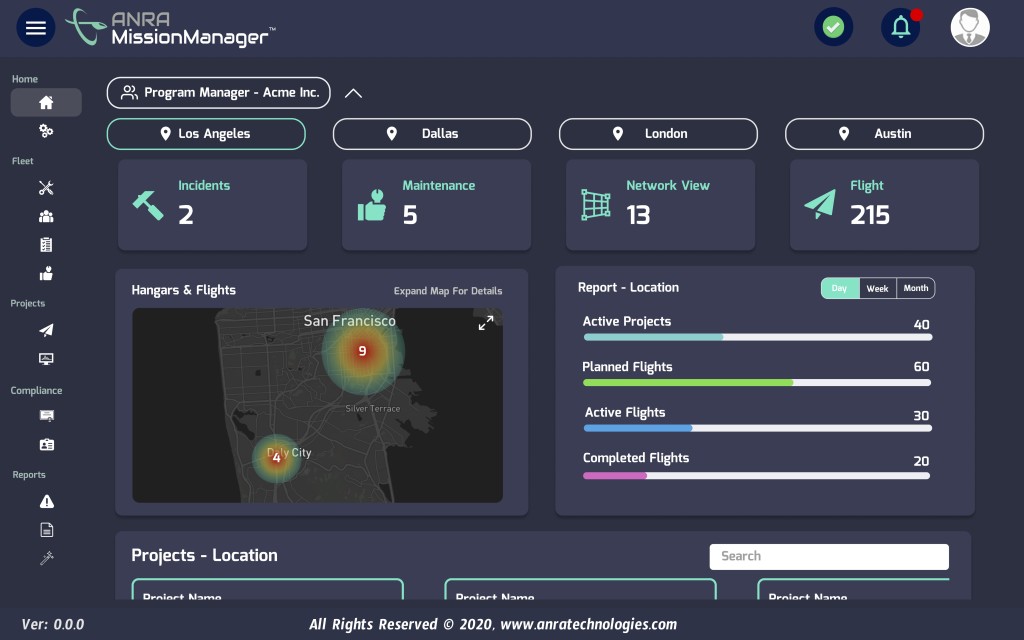Open the gears settings icon in sidebar
This screenshot has height=640, width=1024.
[46, 131]
